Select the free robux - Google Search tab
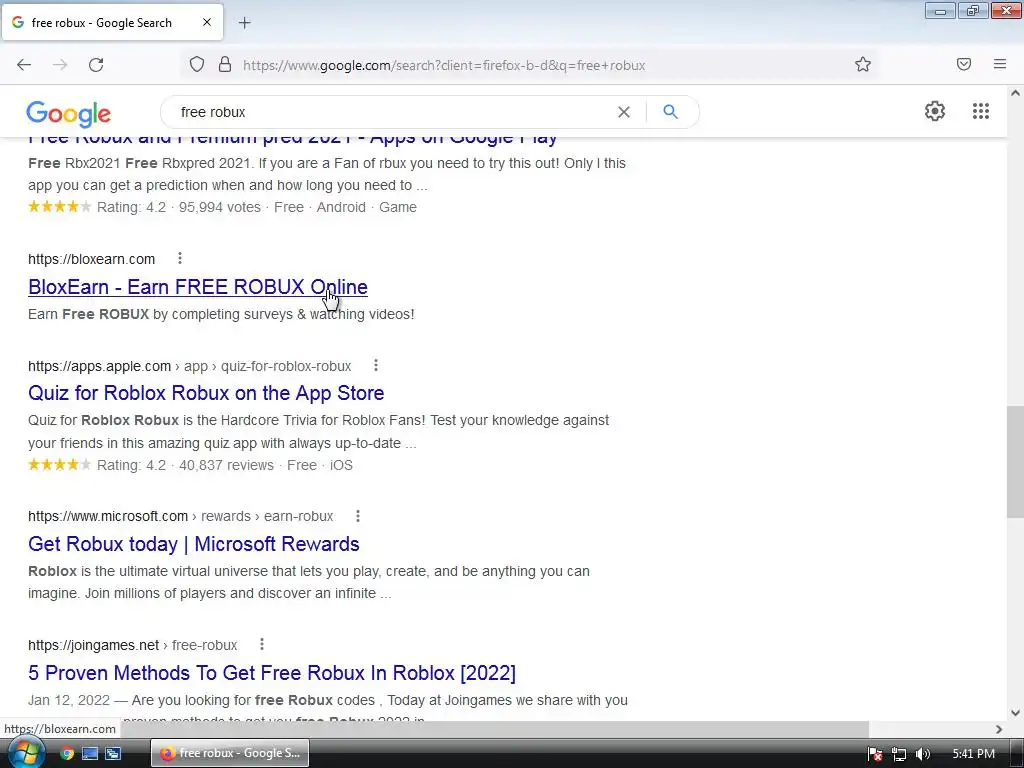The height and width of the screenshot is (768, 1024). [x=112, y=22]
